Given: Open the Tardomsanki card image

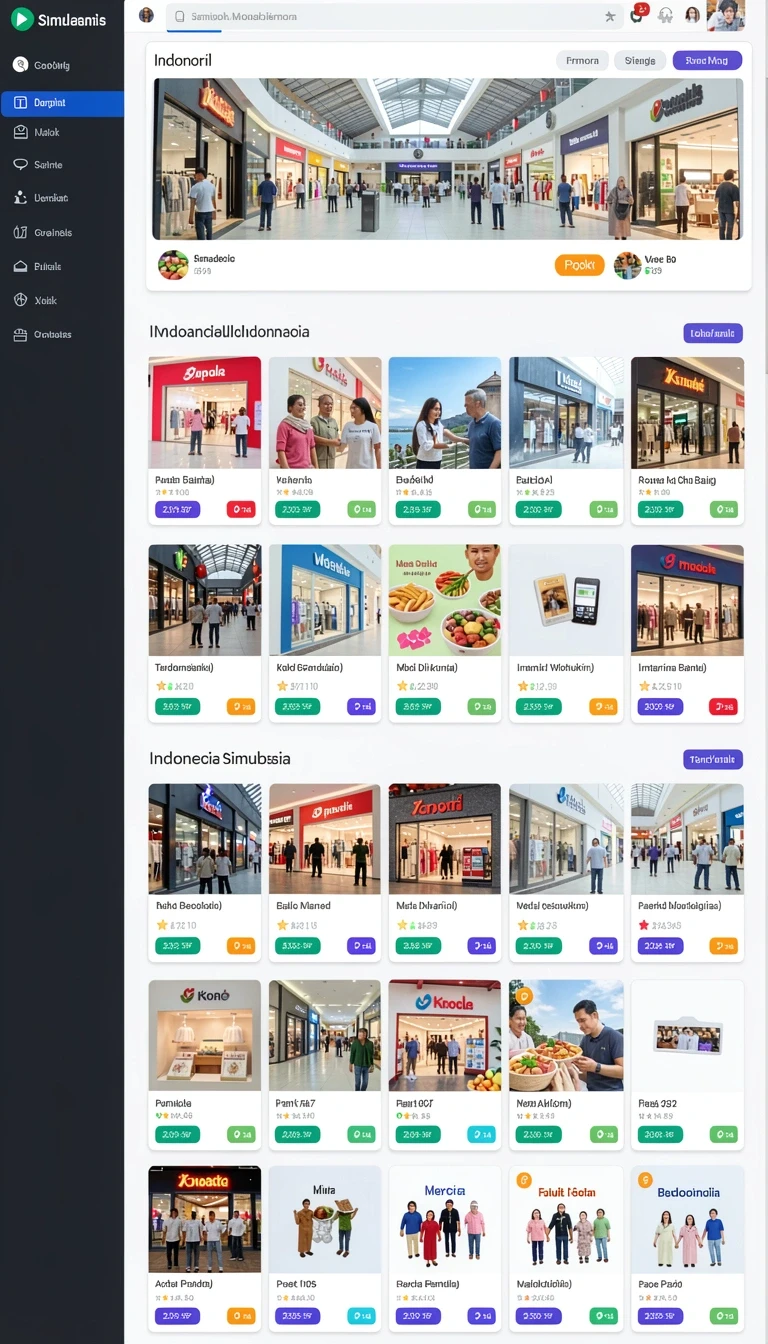Looking at the screenshot, I should click(x=205, y=600).
